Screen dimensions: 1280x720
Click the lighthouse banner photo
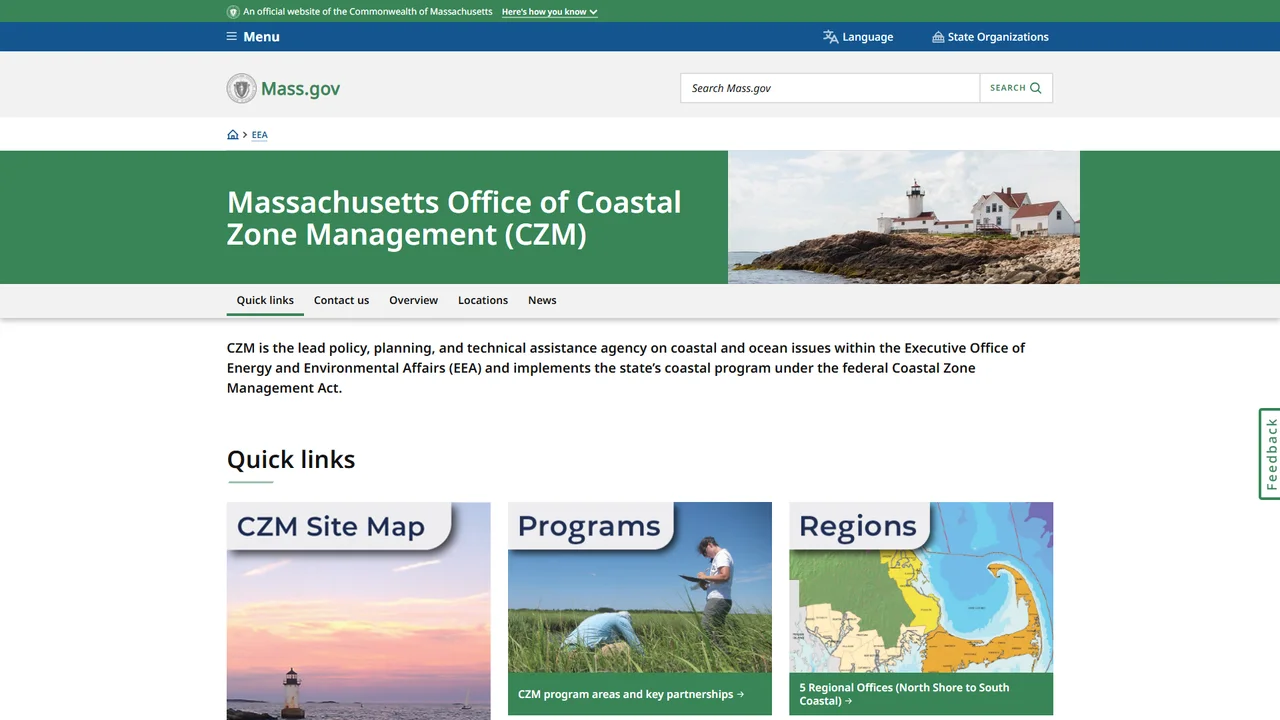click(x=904, y=217)
